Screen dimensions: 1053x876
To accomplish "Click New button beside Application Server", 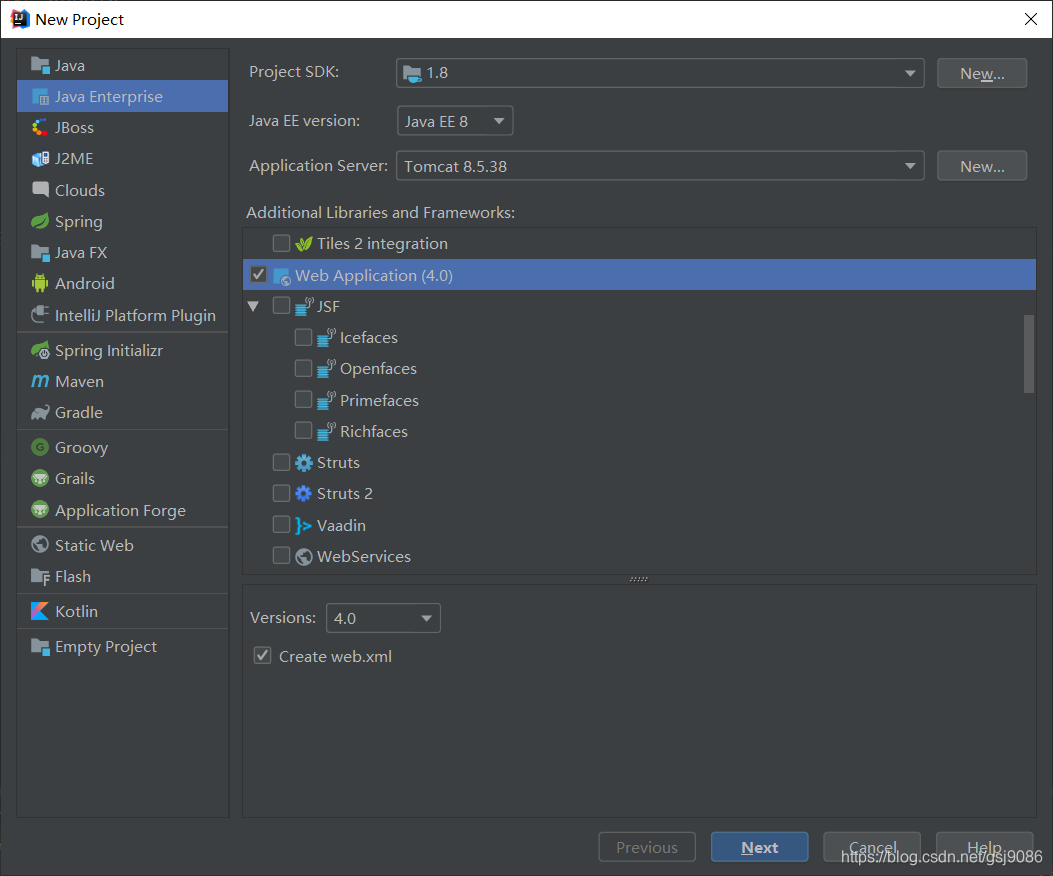I will [982, 166].
